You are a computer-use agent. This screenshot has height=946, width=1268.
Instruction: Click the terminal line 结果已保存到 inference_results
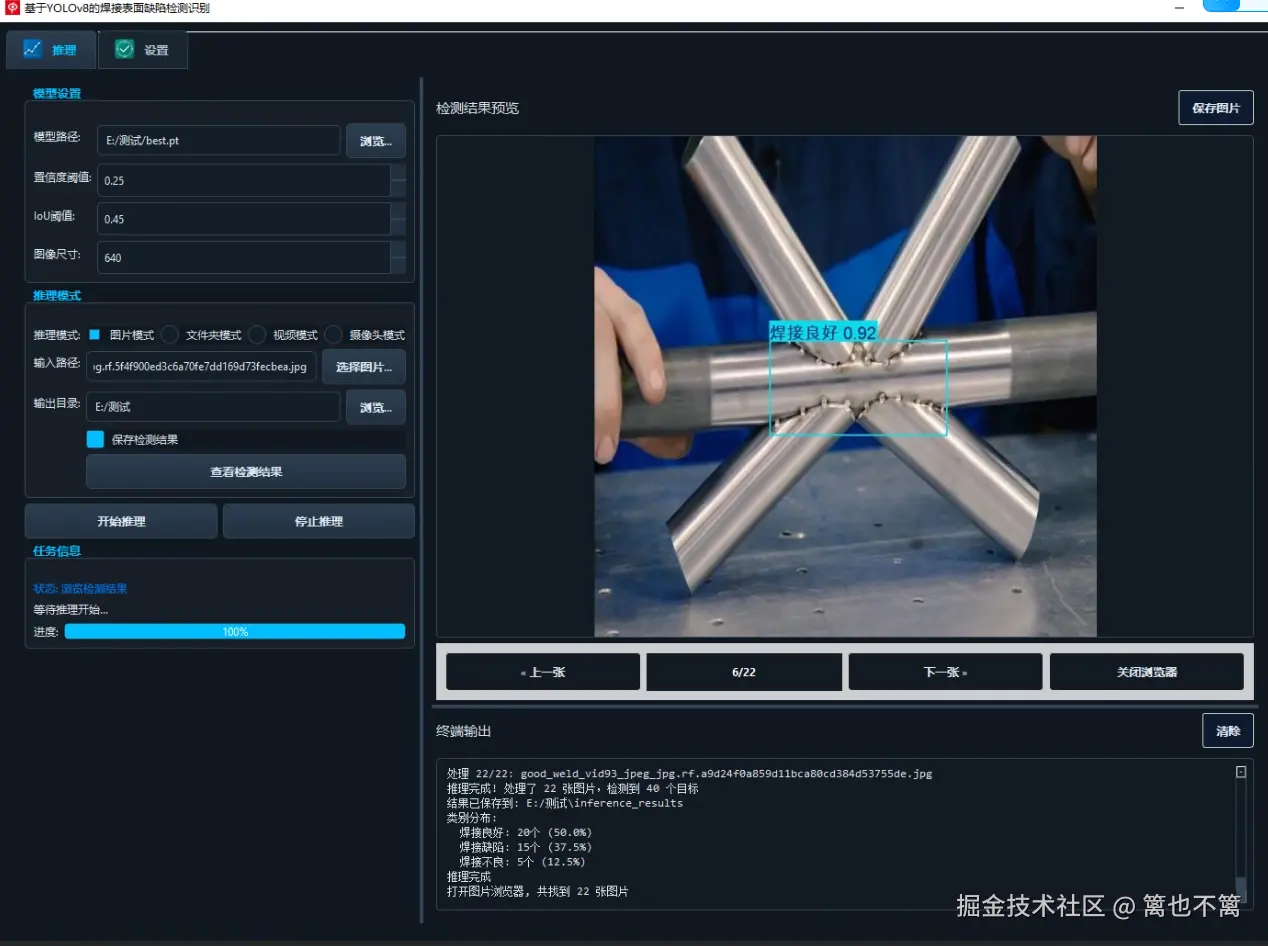[565, 803]
